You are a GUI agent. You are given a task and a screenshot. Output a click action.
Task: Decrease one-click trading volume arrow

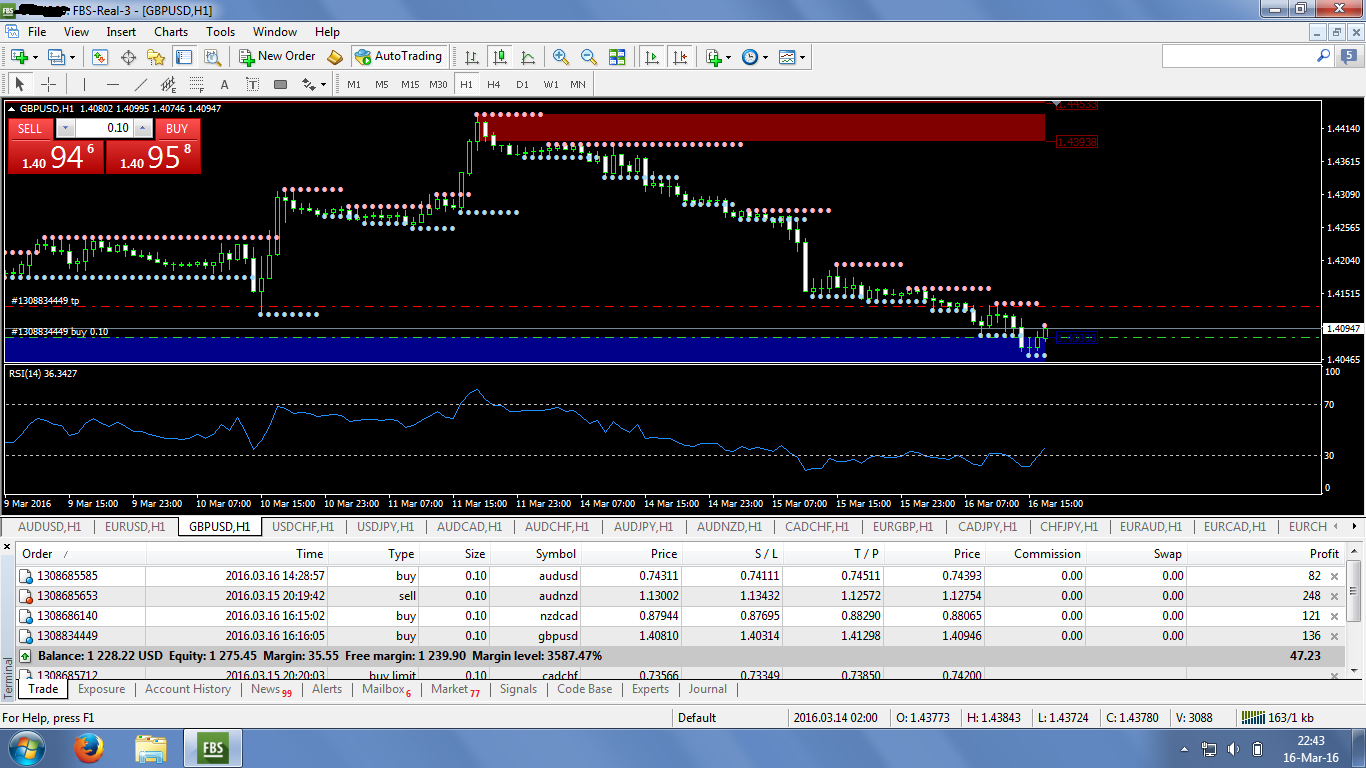pyautogui.click(x=65, y=128)
